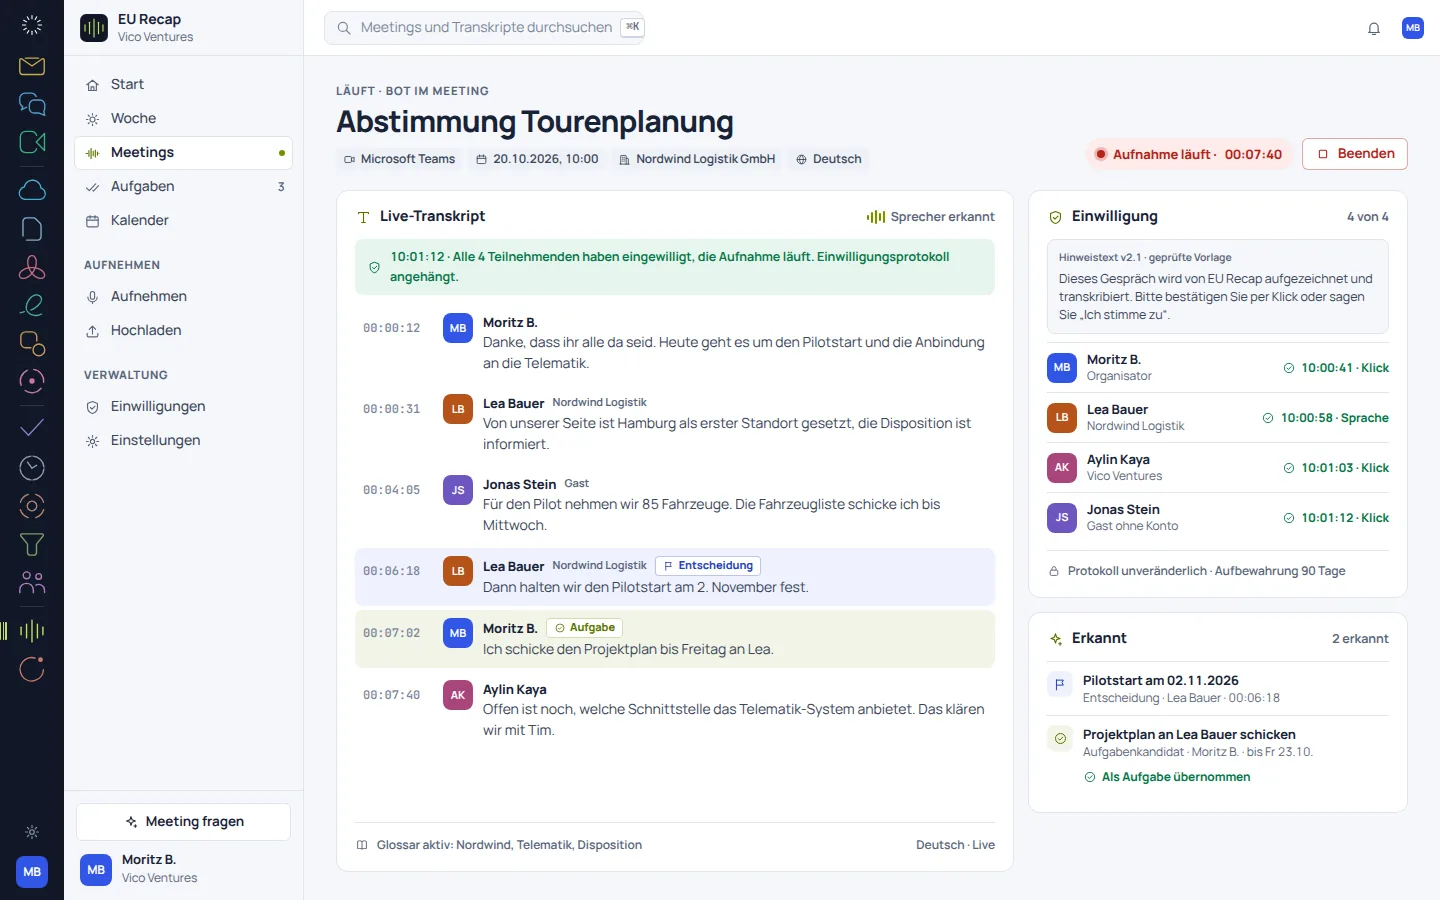This screenshot has width=1440, height=900.
Task: Click the Beenden button
Action: (1355, 154)
